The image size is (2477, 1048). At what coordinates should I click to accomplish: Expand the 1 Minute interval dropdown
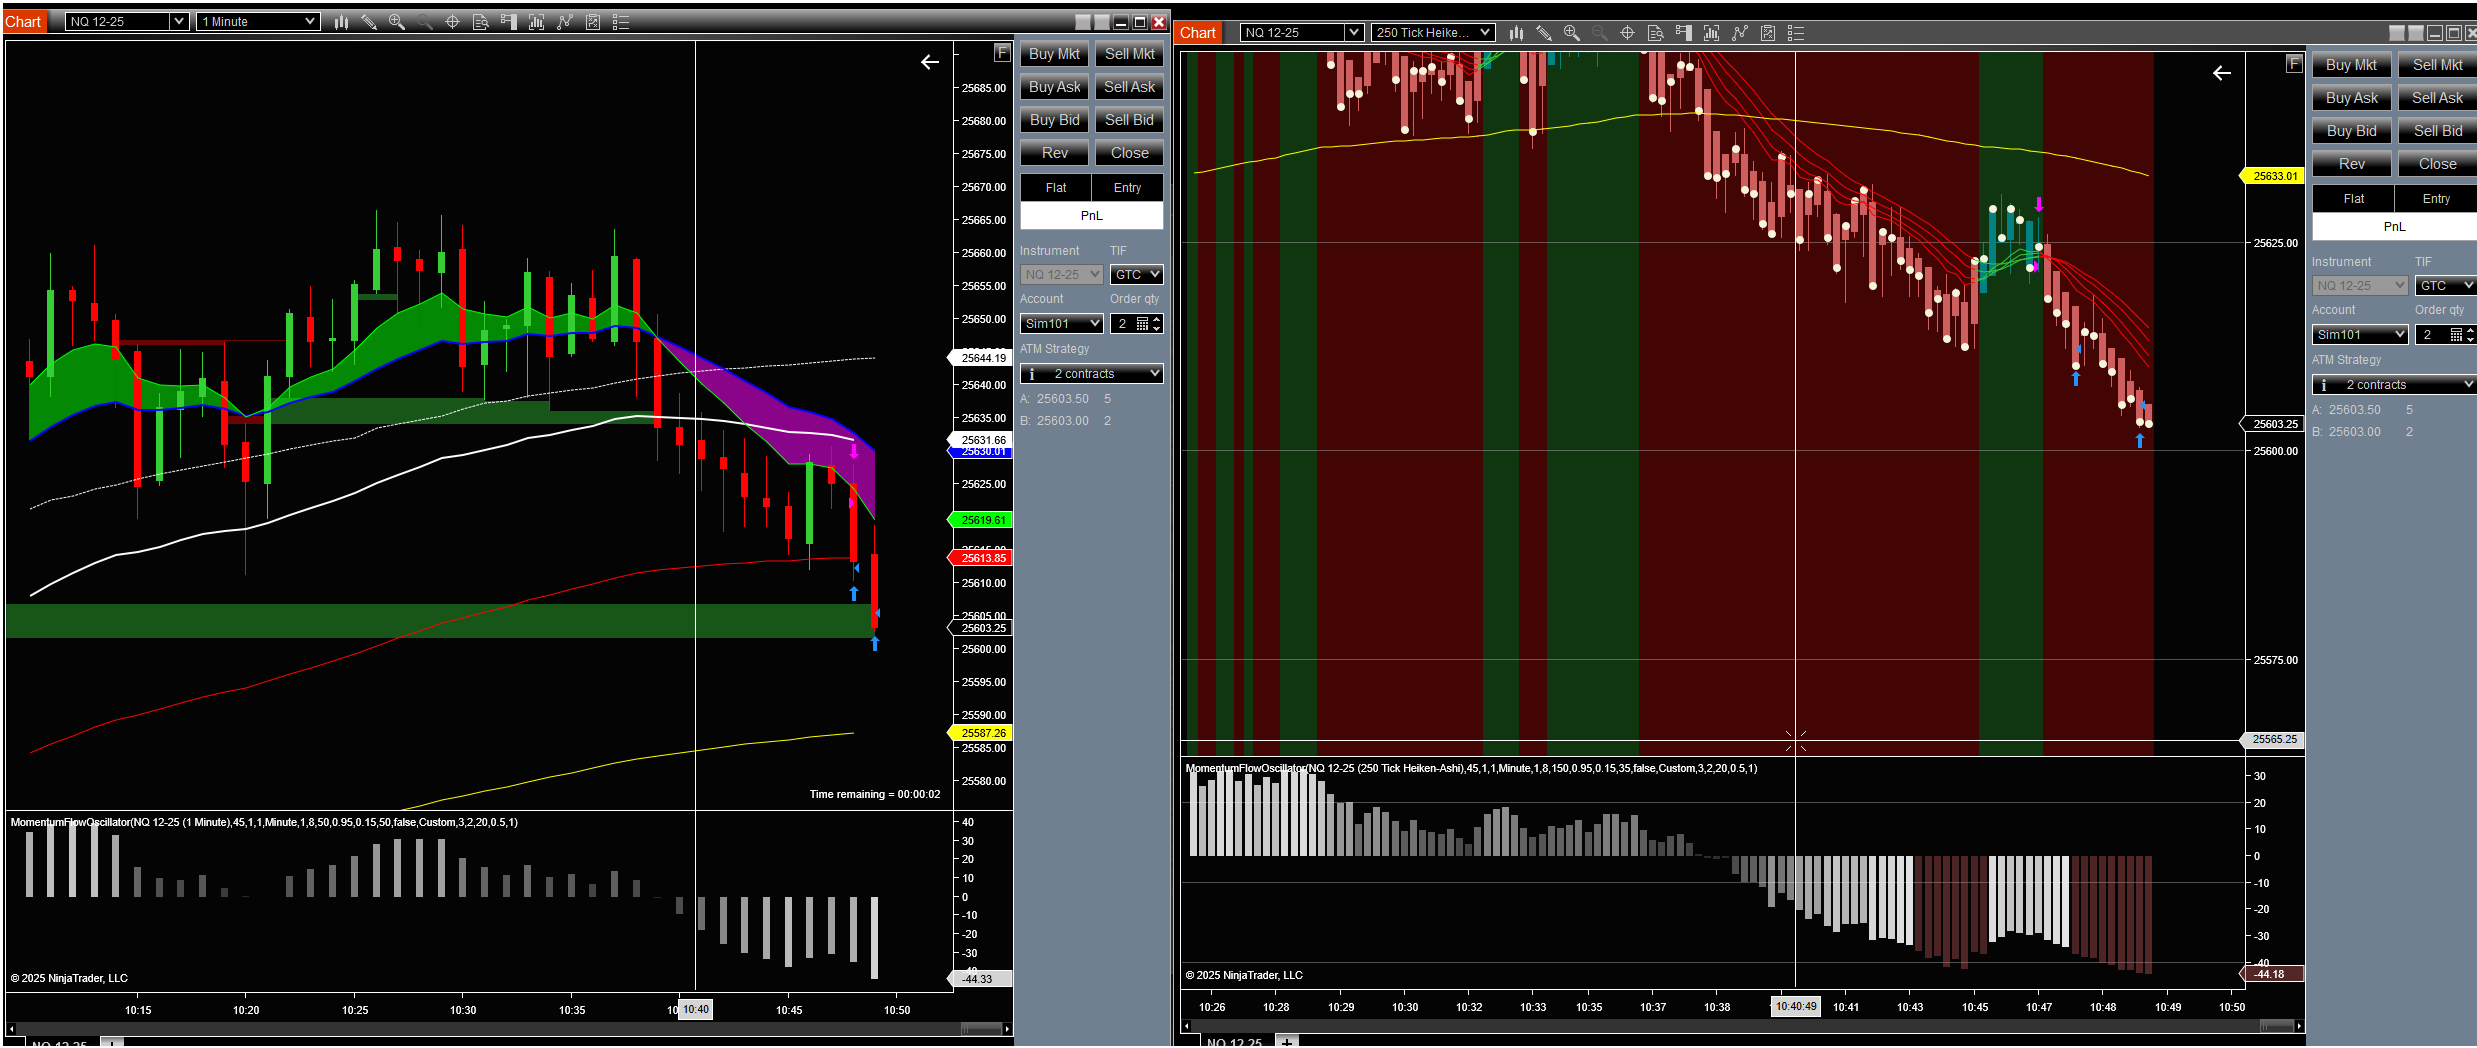310,22
